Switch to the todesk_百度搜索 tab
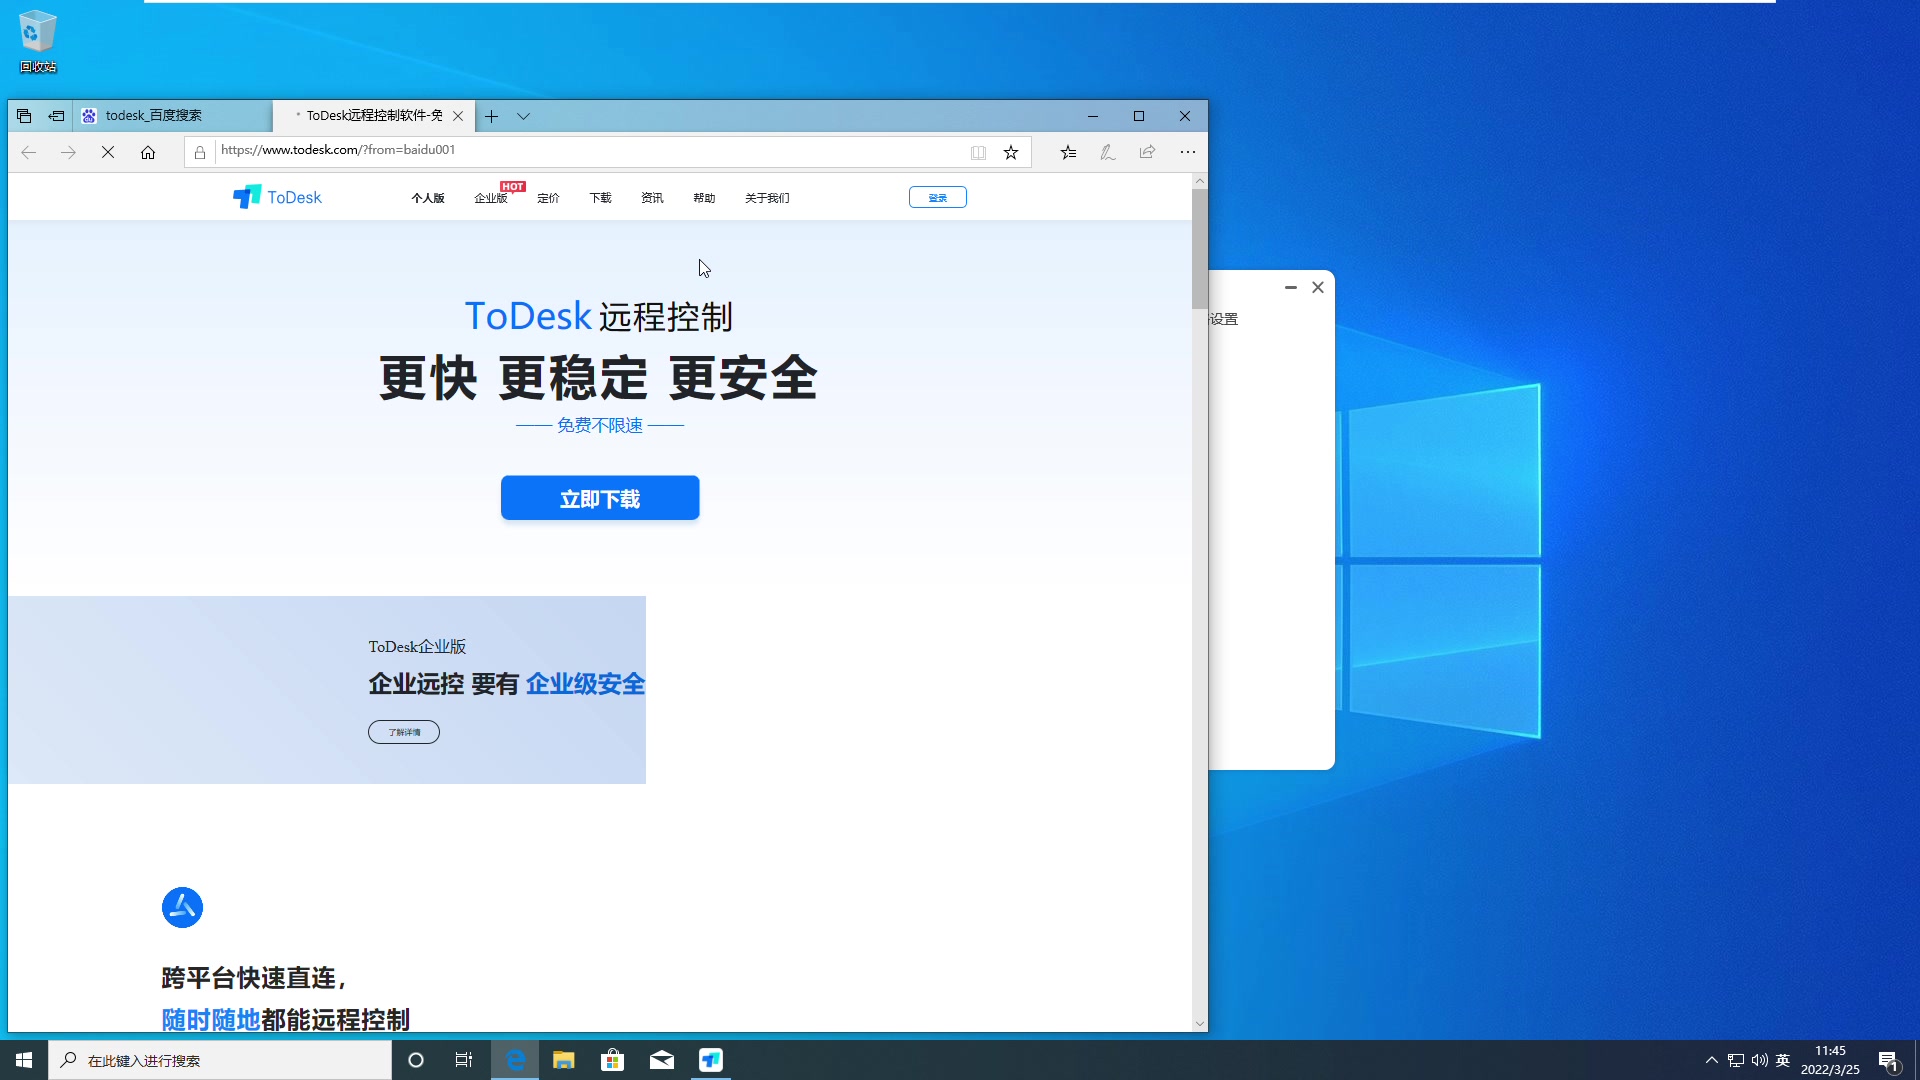 pos(172,116)
